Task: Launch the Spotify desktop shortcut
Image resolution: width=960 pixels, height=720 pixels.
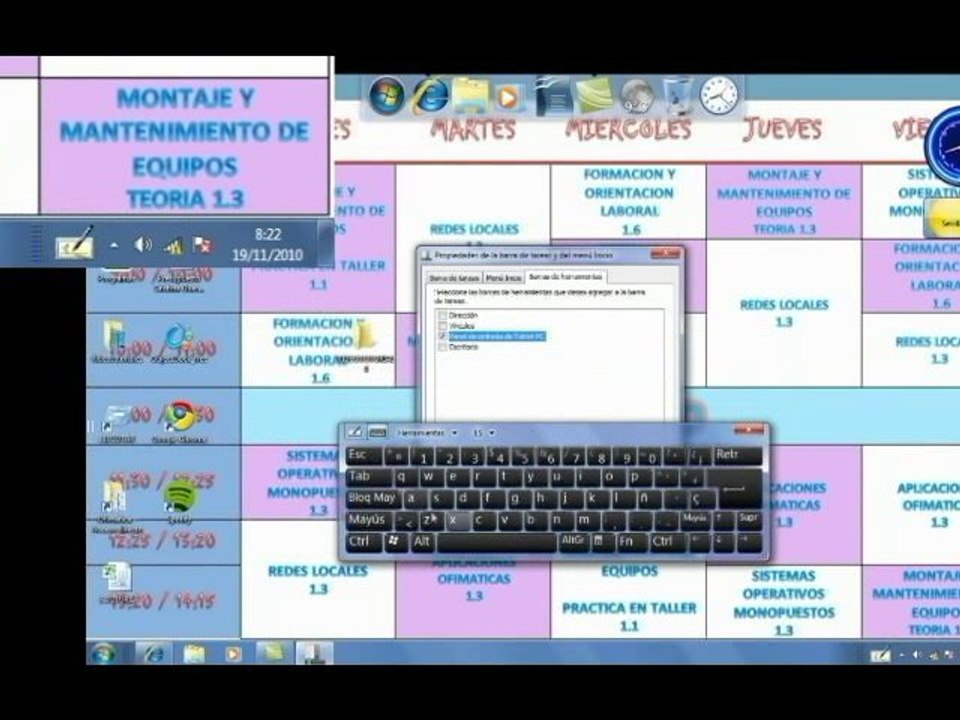Action: click(x=181, y=496)
